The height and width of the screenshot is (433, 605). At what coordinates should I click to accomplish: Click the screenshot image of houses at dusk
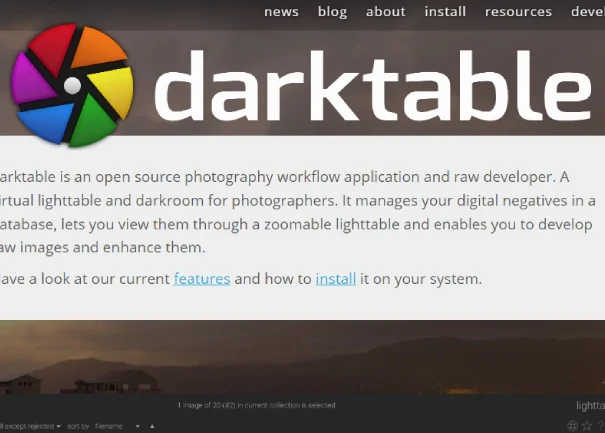[302, 357]
